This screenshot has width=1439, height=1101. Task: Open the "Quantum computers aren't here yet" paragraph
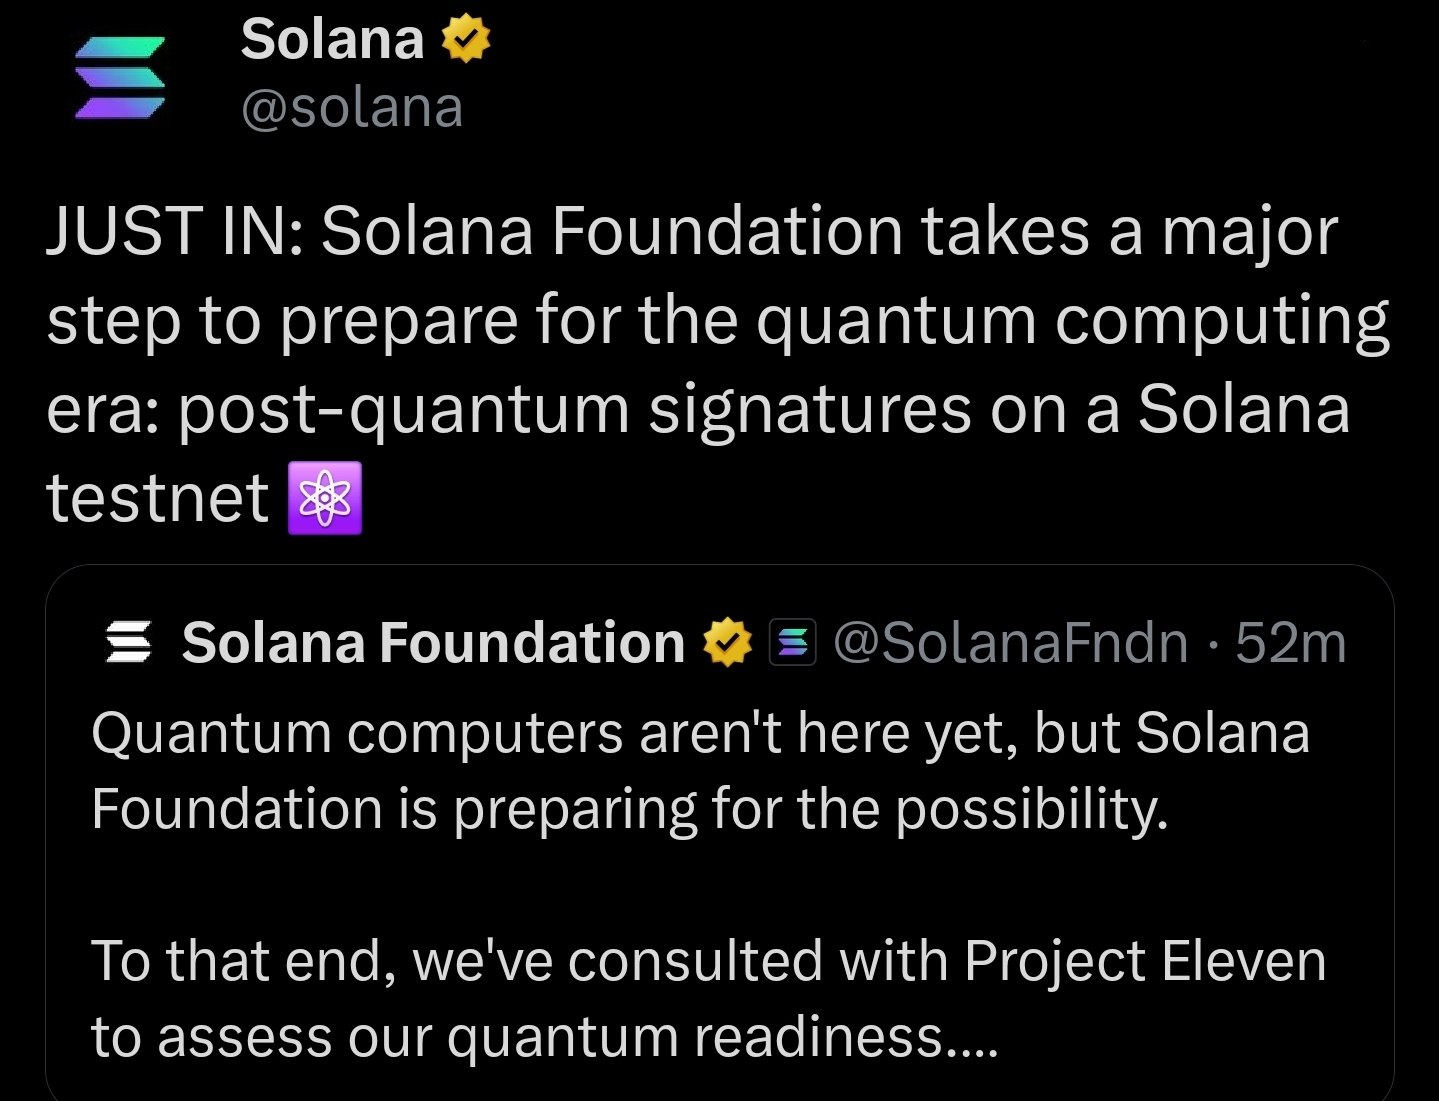(x=700, y=770)
